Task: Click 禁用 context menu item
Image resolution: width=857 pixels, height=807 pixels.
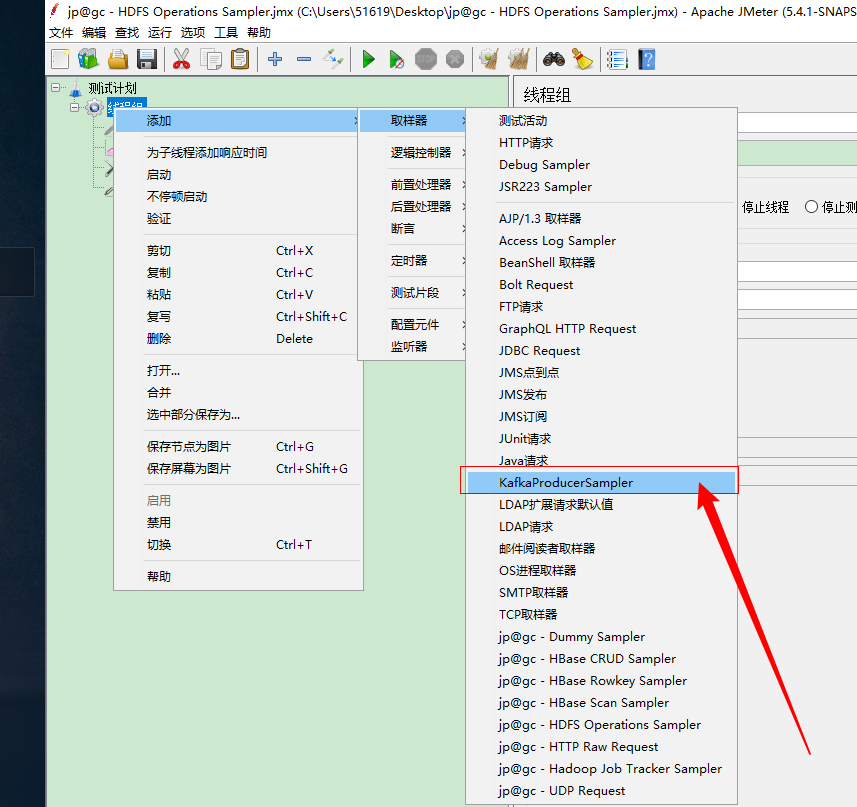Action: click(238, 522)
